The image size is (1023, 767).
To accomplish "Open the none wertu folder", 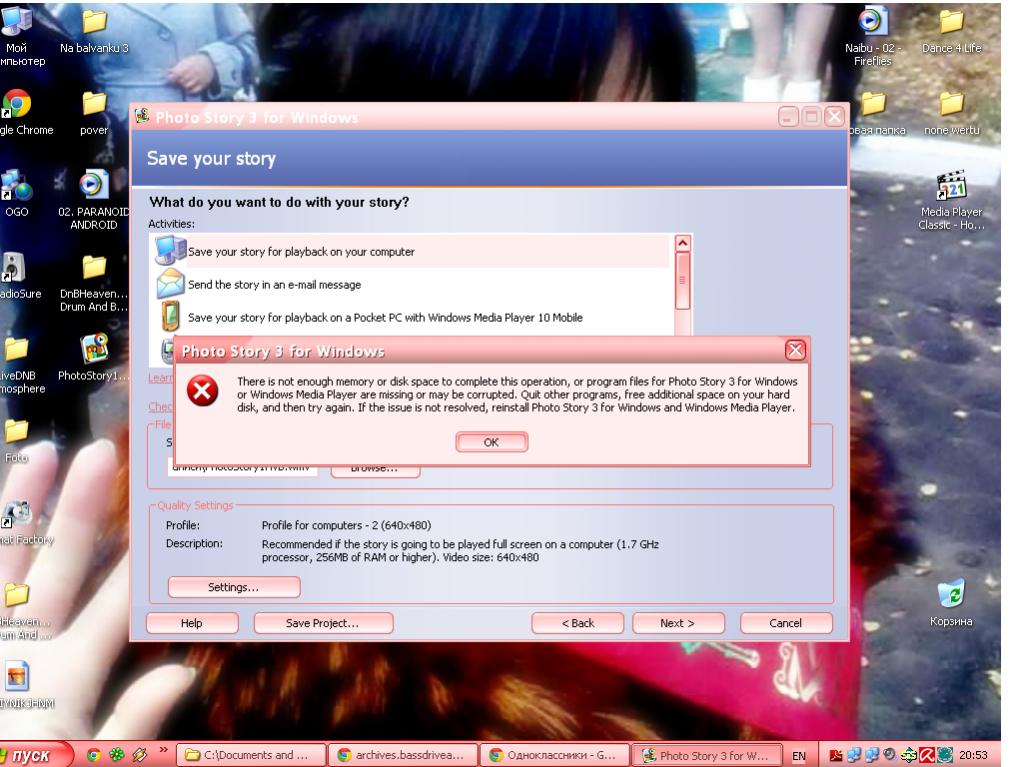I will pyautogui.click(x=951, y=112).
